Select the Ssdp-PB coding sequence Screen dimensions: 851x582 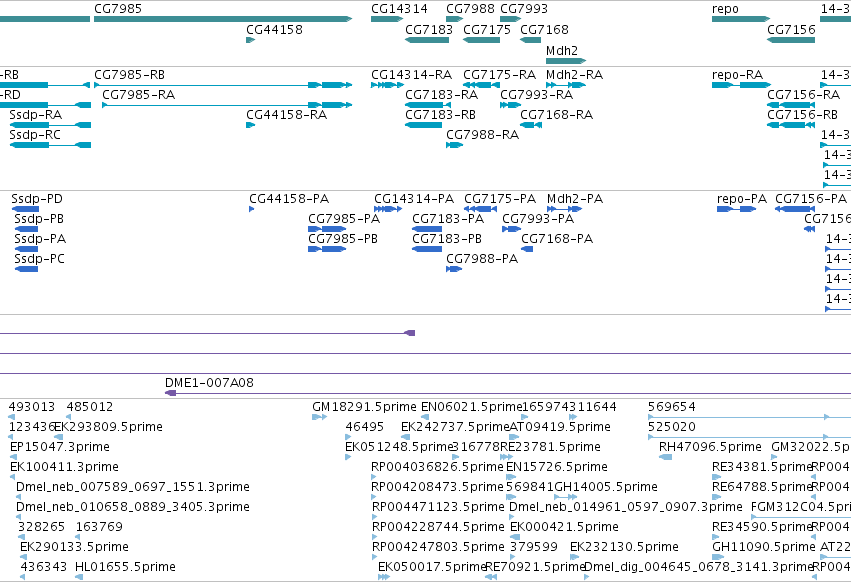(26, 229)
